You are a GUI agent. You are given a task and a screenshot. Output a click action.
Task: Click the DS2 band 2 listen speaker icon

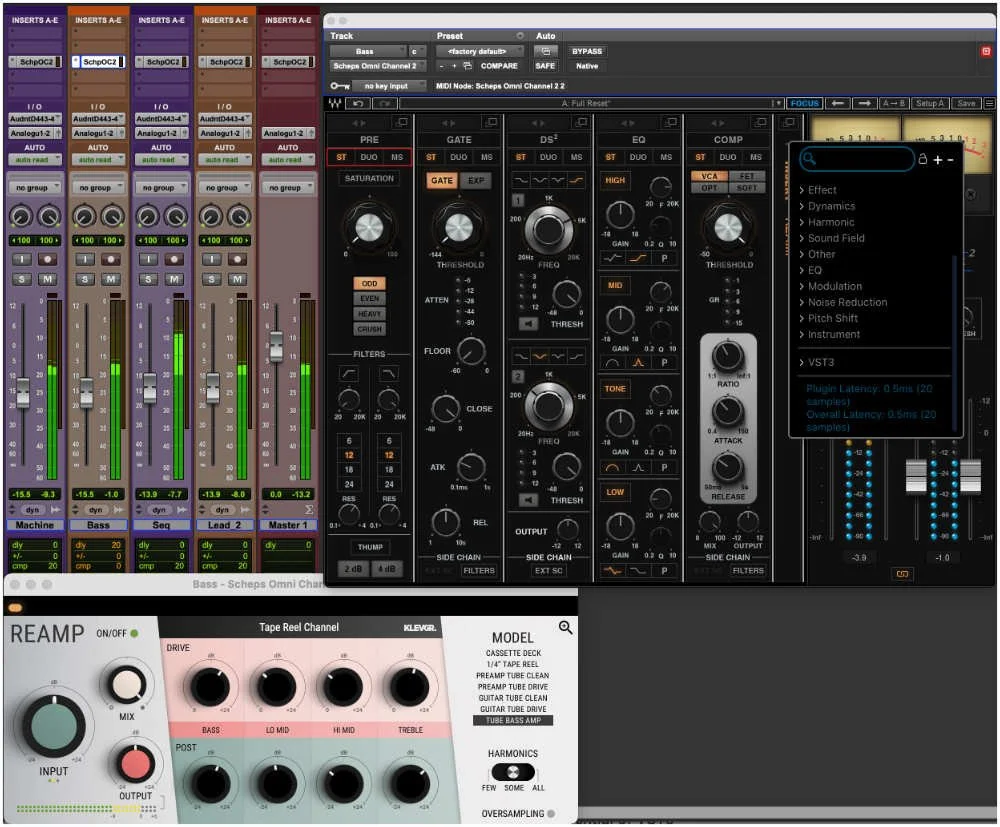tap(528, 500)
